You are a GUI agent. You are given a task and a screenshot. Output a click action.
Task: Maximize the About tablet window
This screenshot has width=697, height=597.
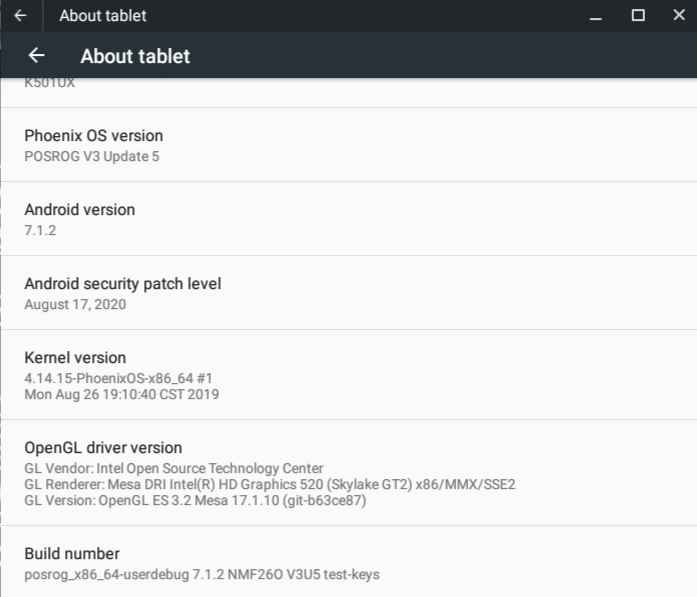(x=638, y=15)
